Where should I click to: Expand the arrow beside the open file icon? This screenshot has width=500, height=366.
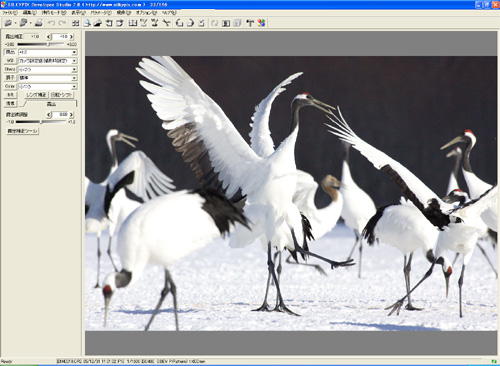point(15,23)
